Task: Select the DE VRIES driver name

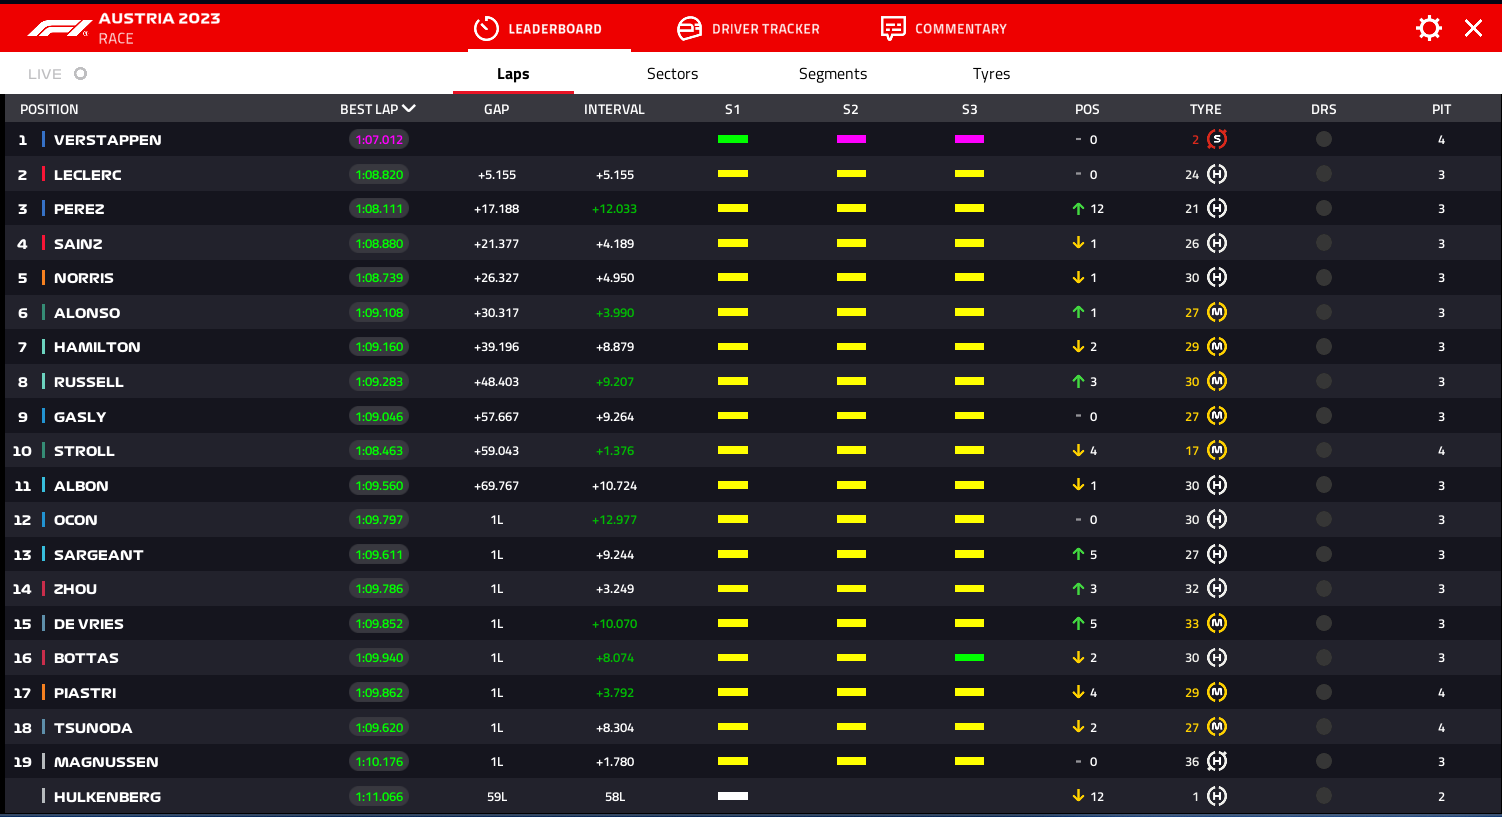Action: [x=89, y=624]
